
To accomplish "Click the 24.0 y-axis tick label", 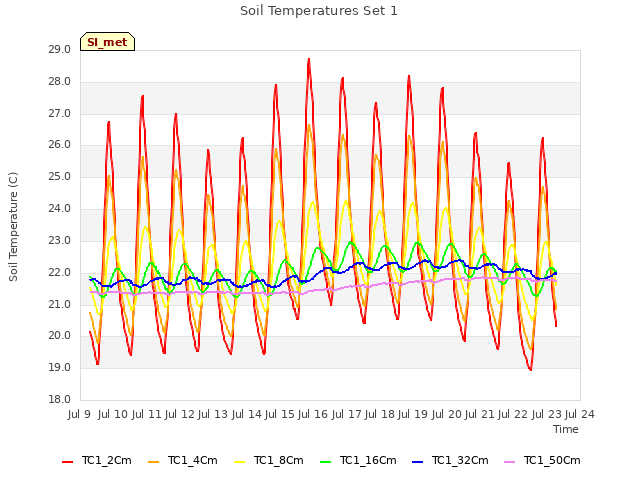I will (x=60, y=209).
